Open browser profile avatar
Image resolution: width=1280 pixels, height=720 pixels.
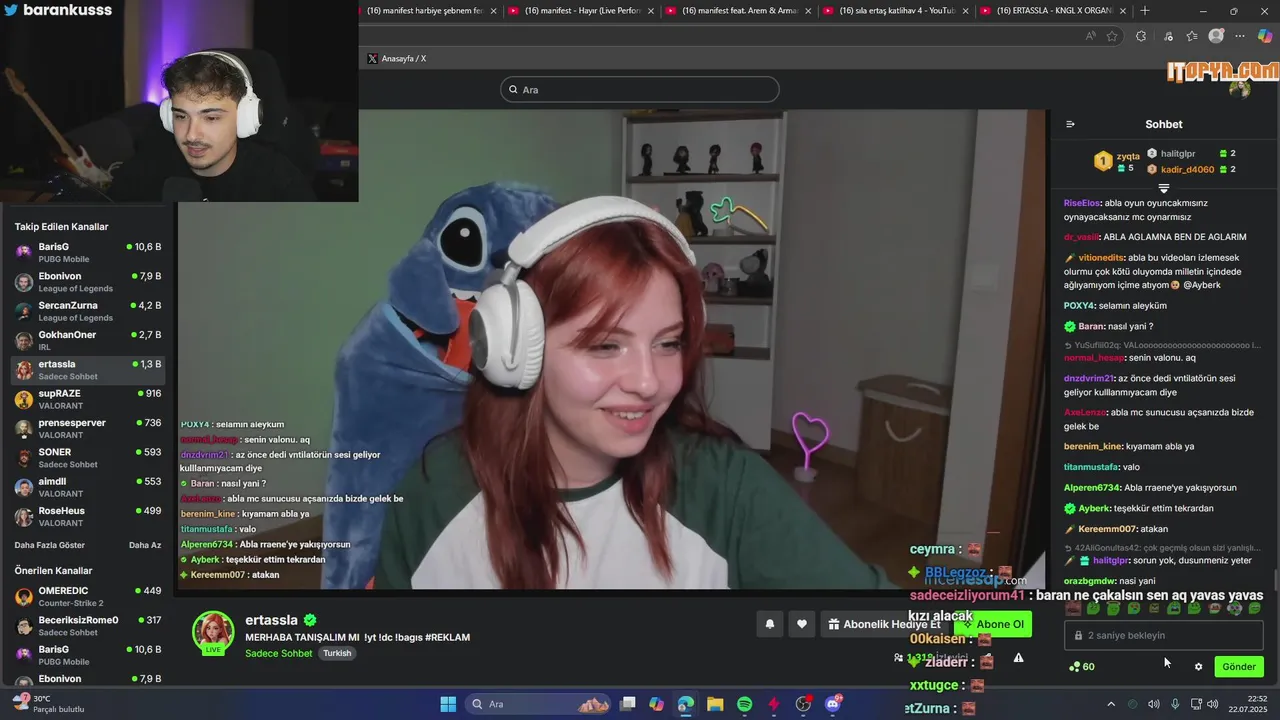click(x=1216, y=36)
